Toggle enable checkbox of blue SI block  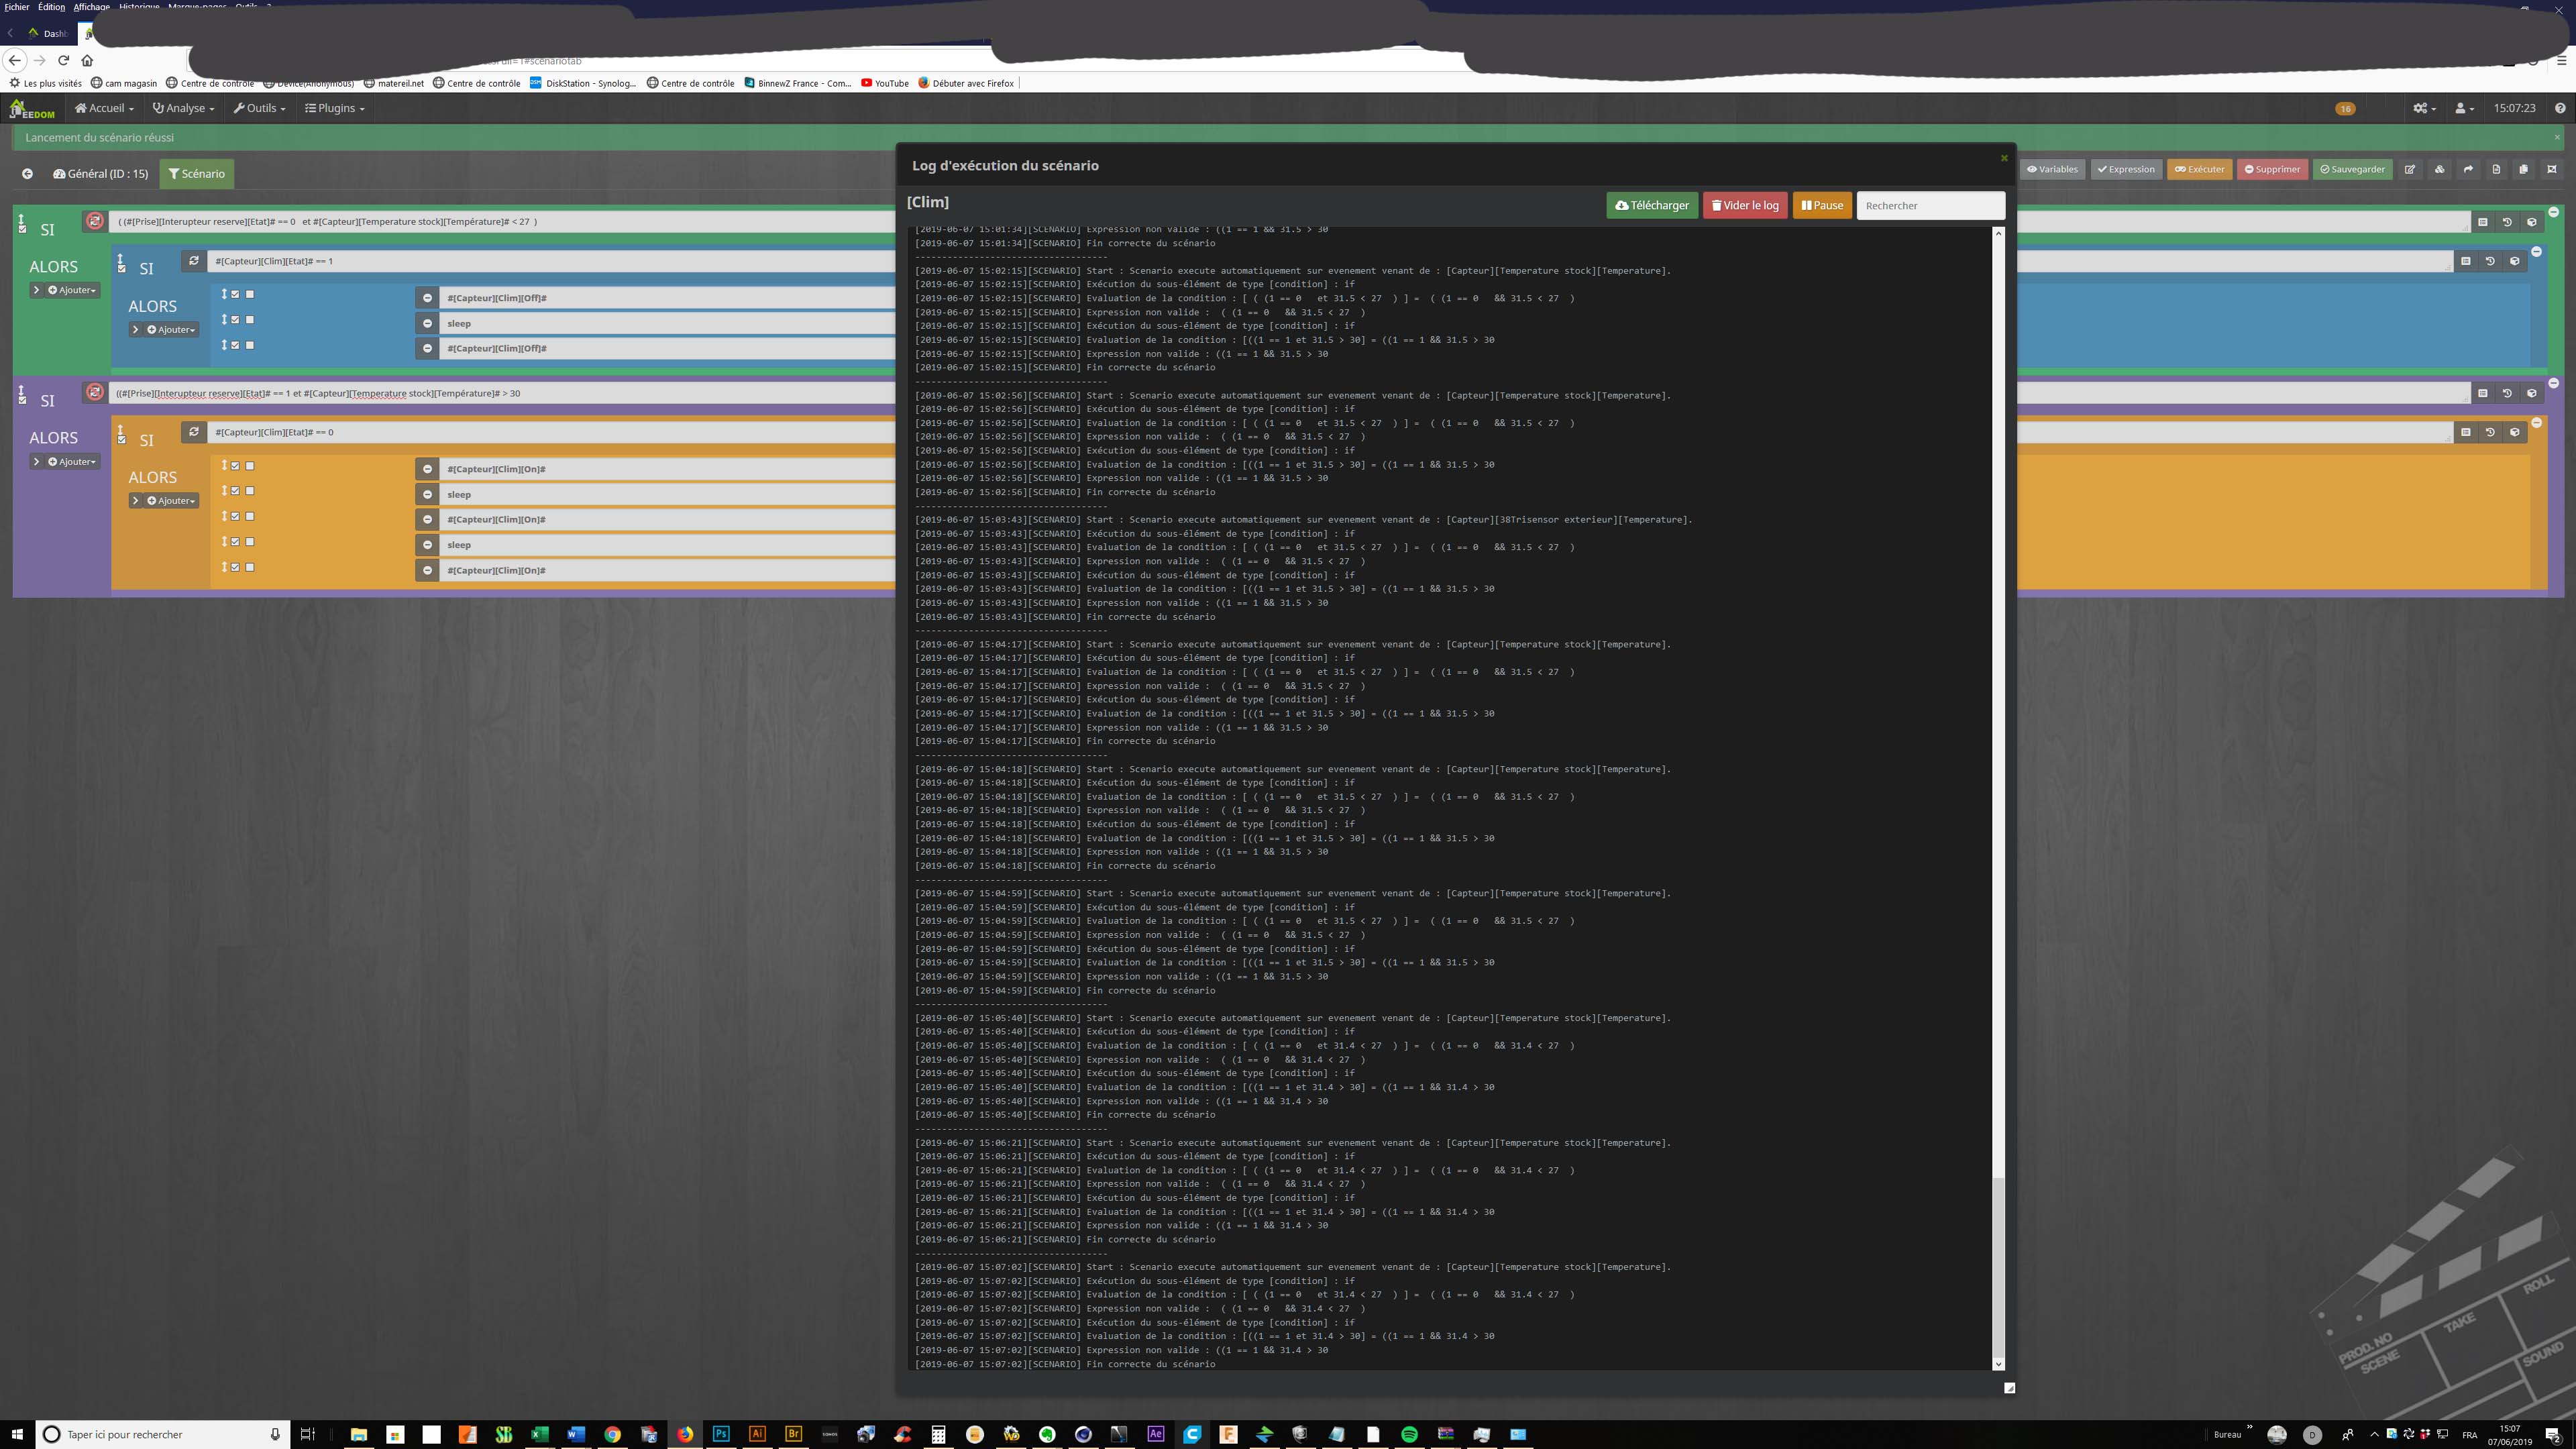point(121,269)
